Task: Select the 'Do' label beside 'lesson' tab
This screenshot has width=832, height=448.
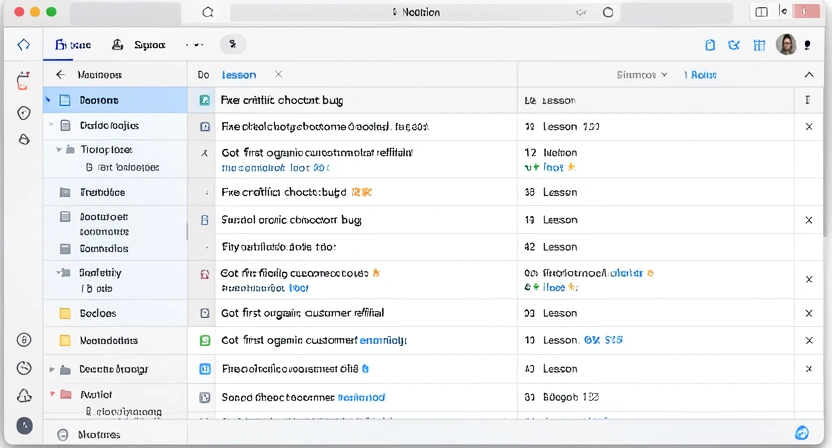Action: [203, 75]
